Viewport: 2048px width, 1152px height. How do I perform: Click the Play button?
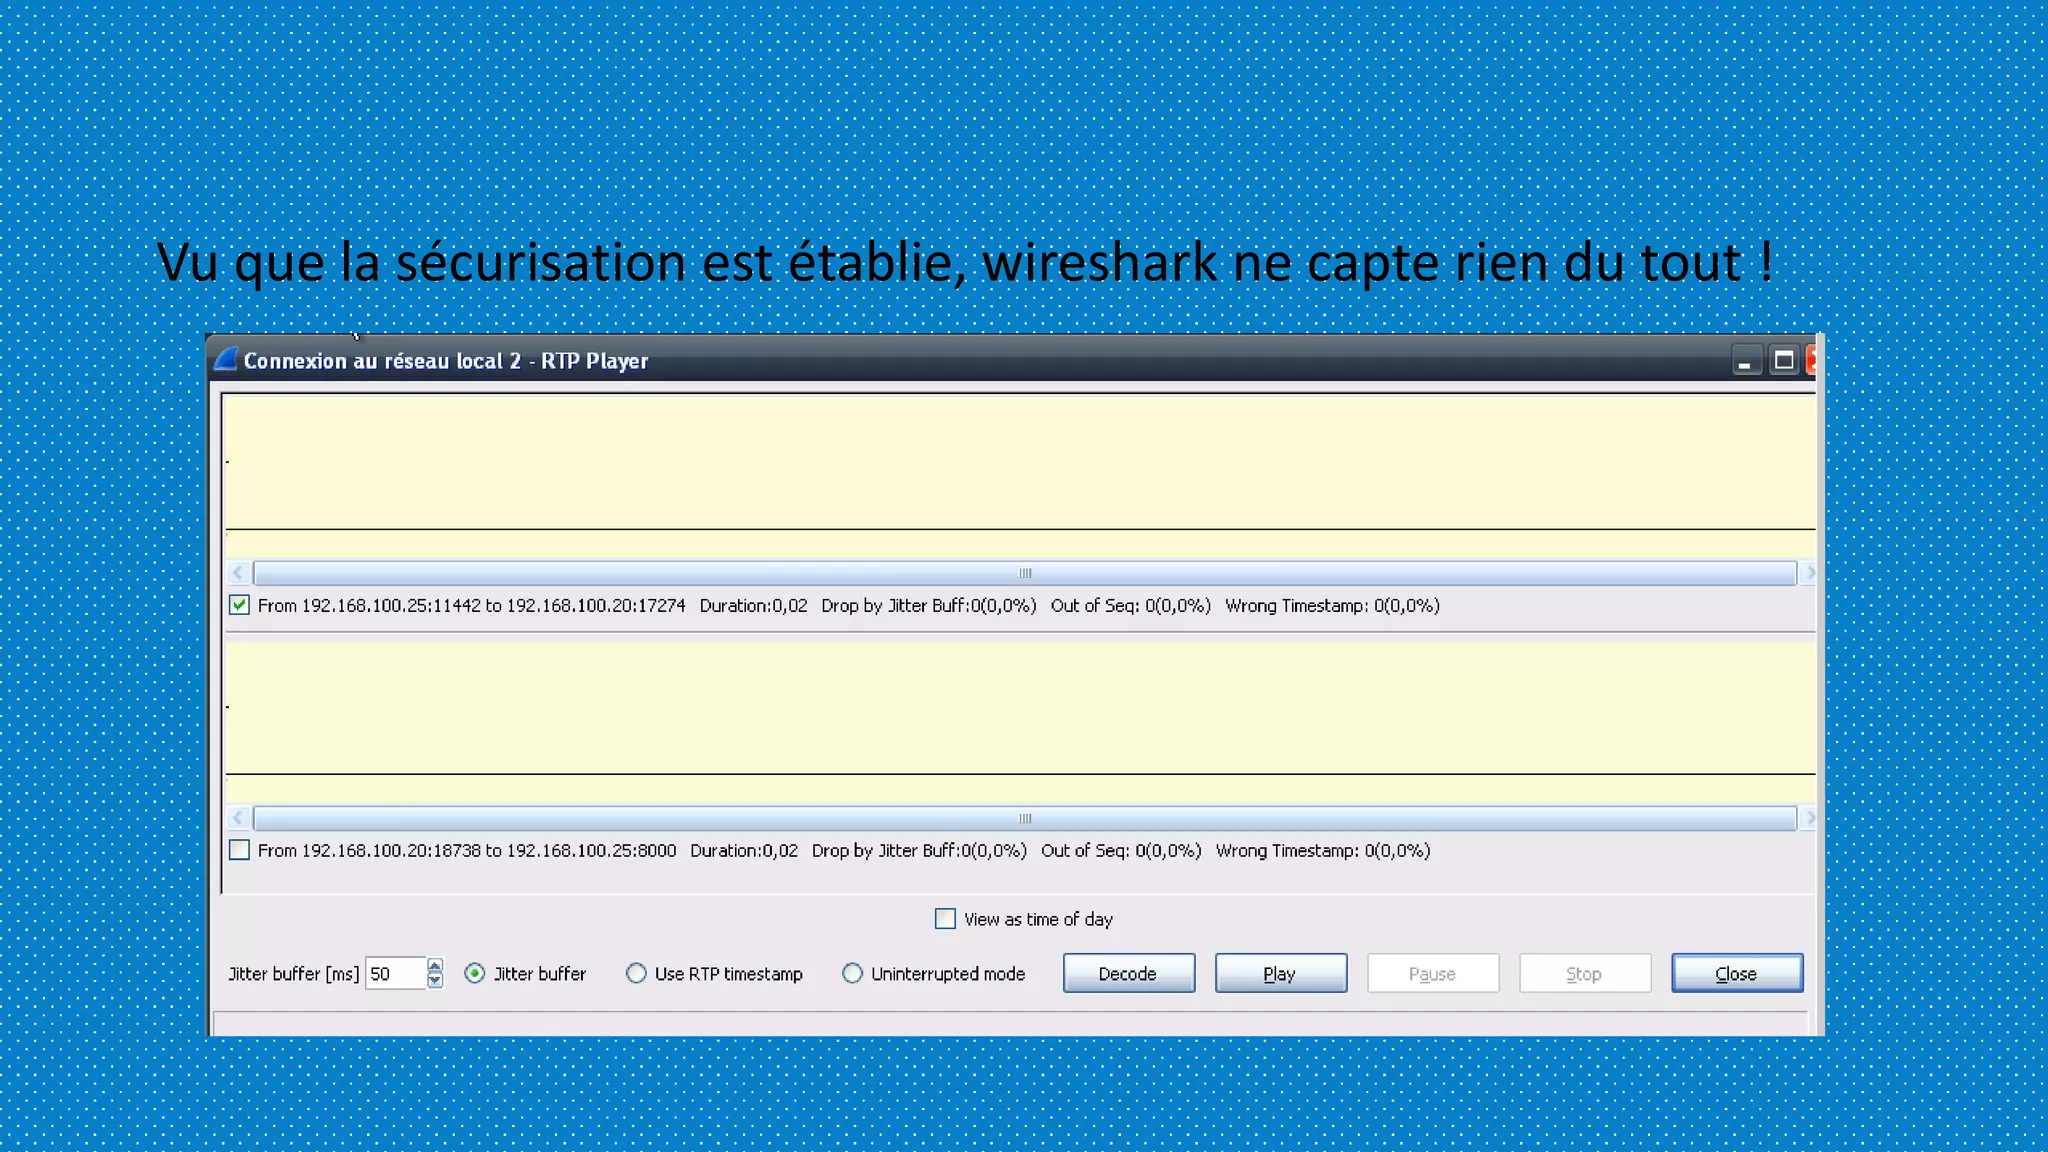pos(1280,973)
